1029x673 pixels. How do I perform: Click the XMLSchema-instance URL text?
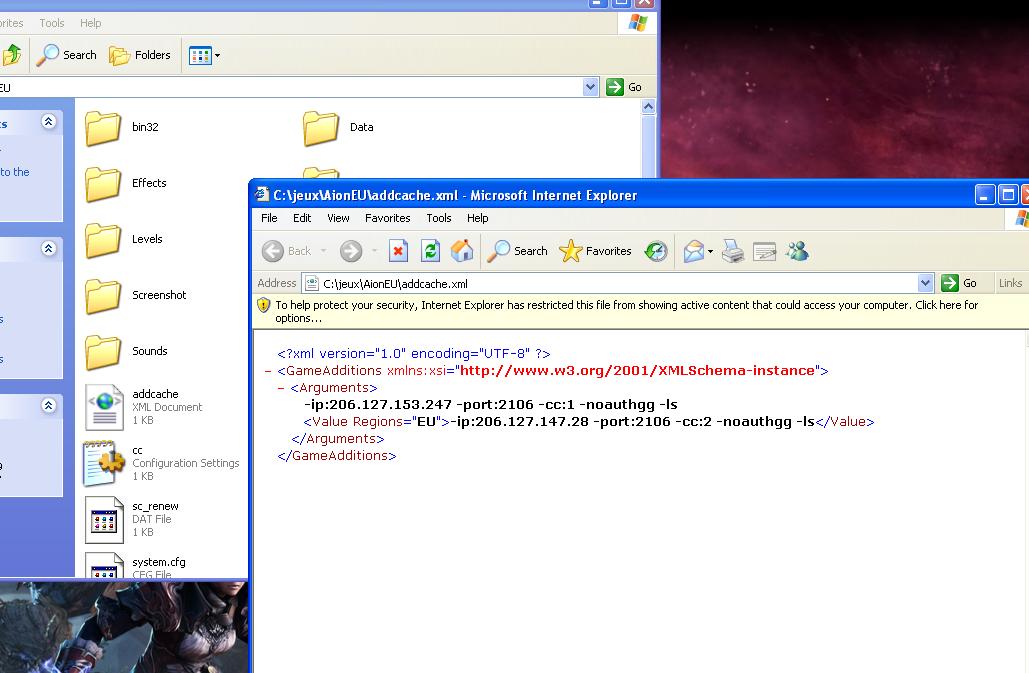637,371
